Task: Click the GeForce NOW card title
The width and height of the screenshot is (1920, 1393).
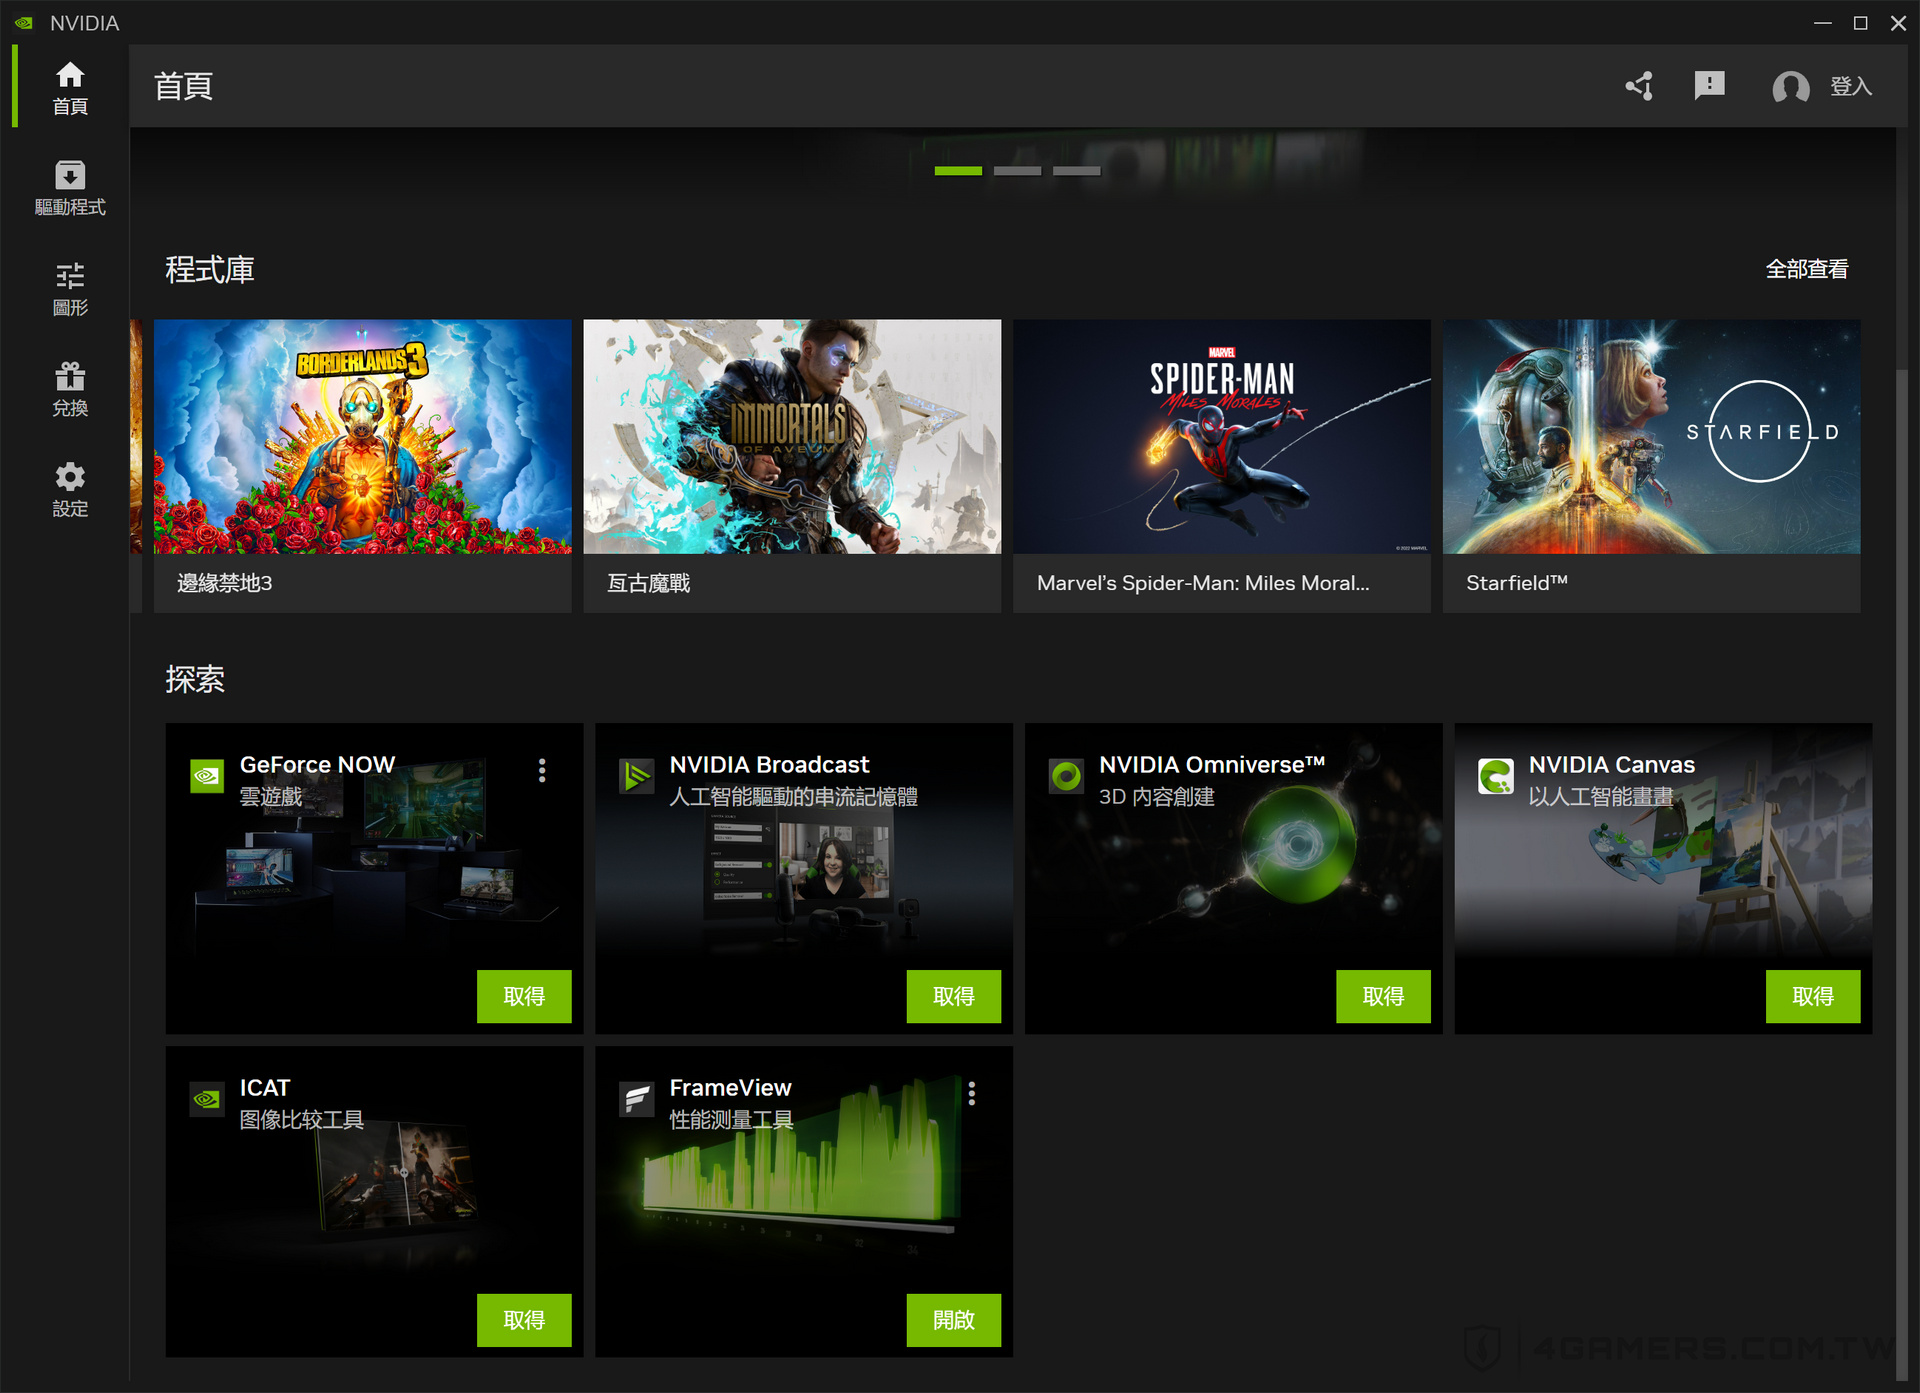Action: 318,765
